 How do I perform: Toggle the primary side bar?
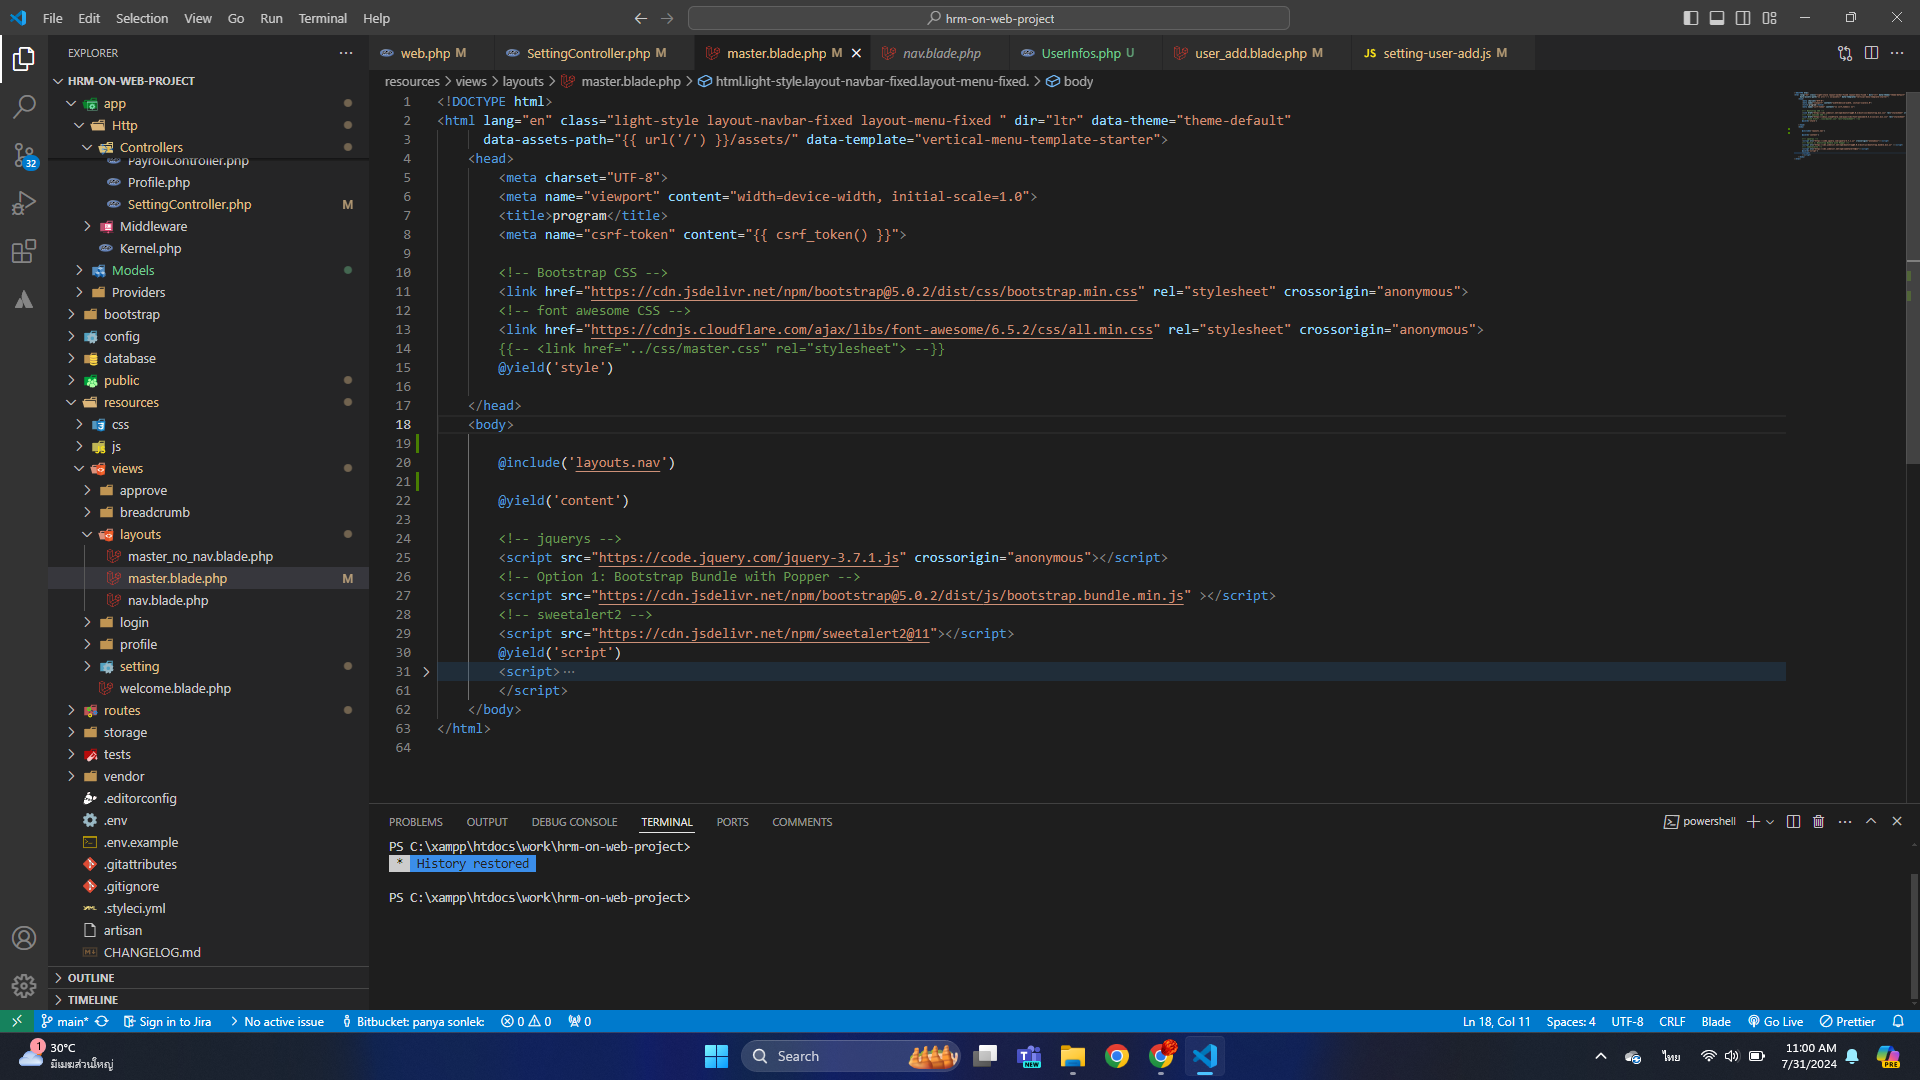pyautogui.click(x=1691, y=18)
